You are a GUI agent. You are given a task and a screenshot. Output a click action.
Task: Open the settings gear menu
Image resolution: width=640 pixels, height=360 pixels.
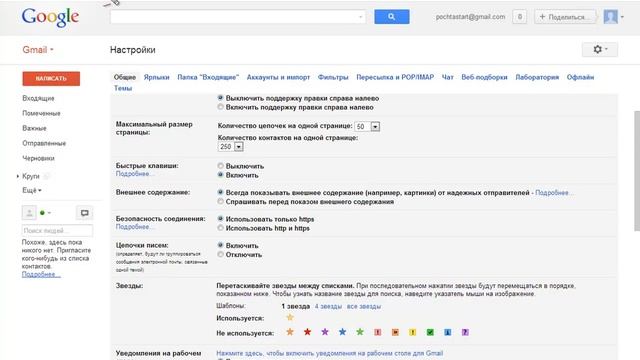point(600,49)
